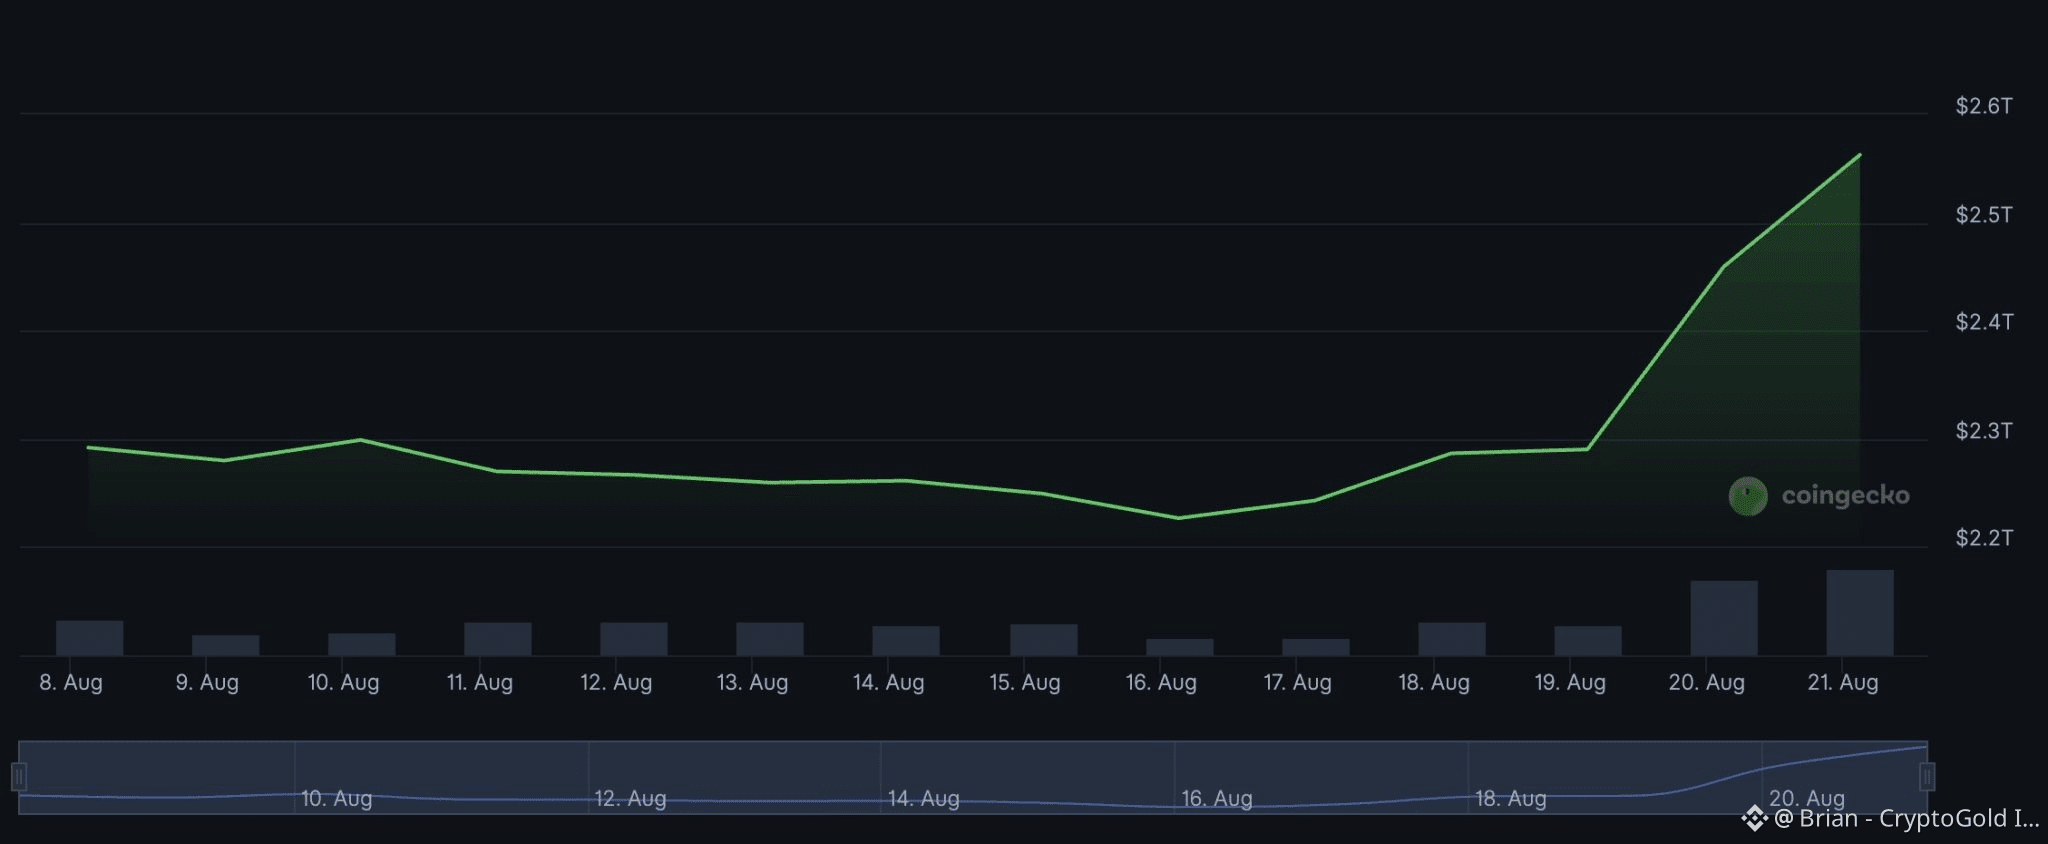Click 18. Aug in the range navigator
The width and height of the screenshot is (2048, 844).
[x=1511, y=799]
